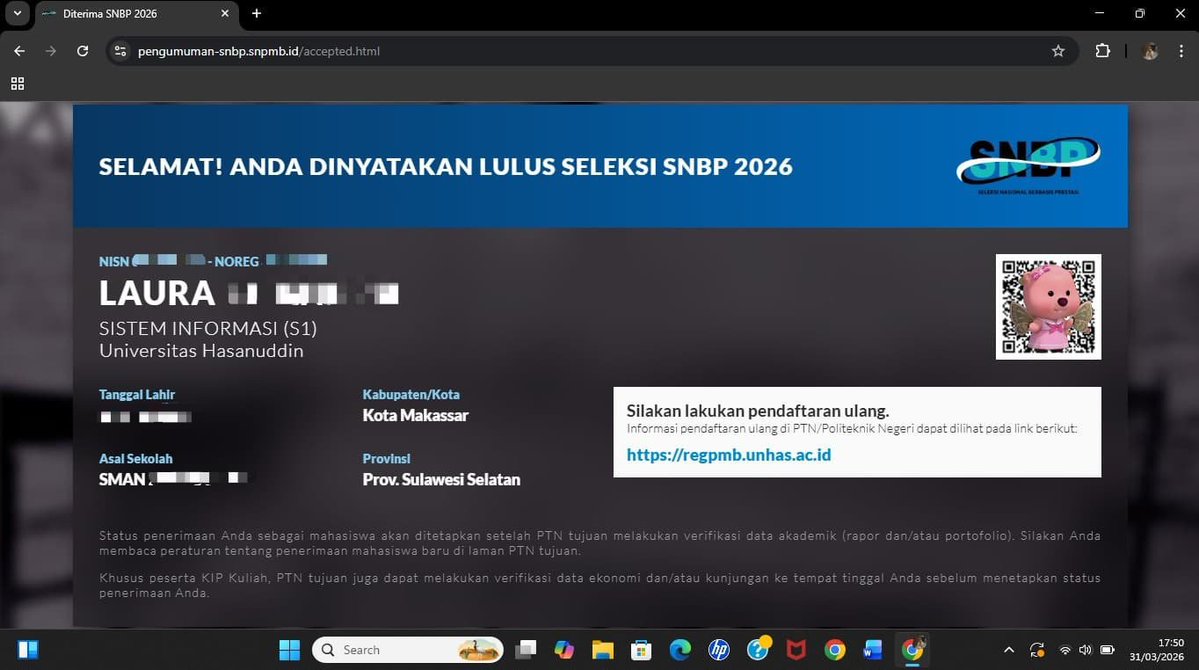Viewport: 1199px width, 670px height.
Task: Show hidden system tray icons
Action: point(1009,650)
